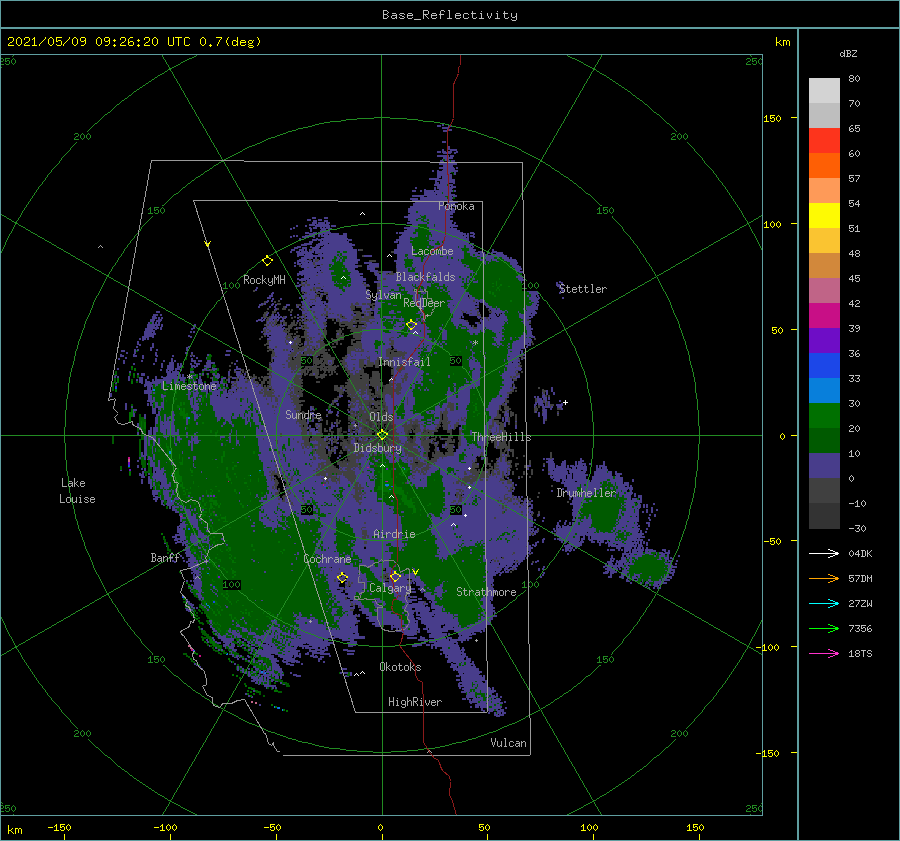Click the Lacombe town label
The image size is (900, 841).
pyautogui.click(x=432, y=251)
